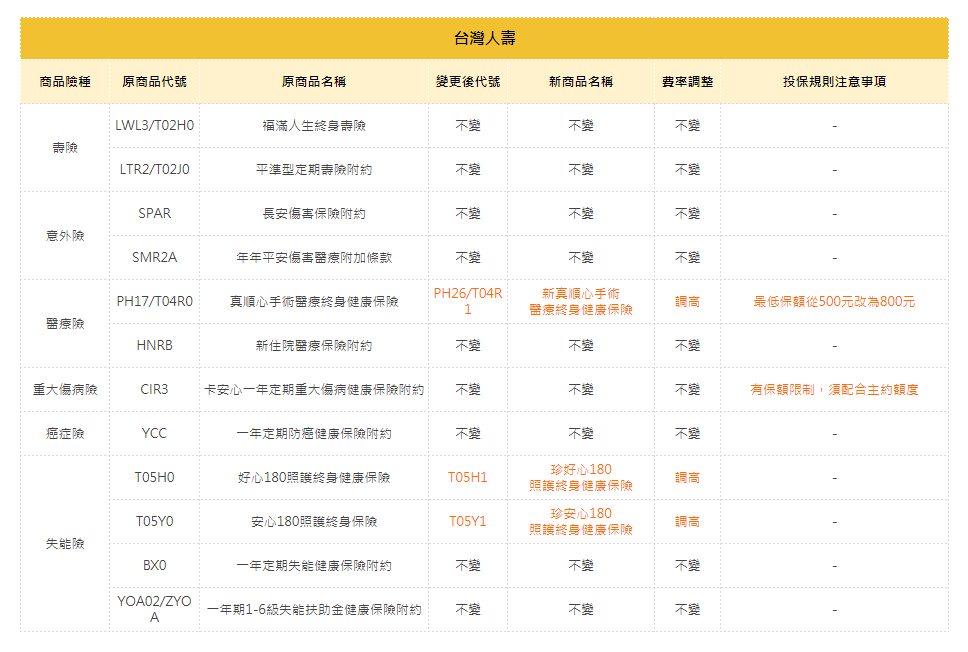Image resolution: width=968 pixels, height=652 pixels.
Task: Click product code T05H0
Action: click(x=154, y=477)
